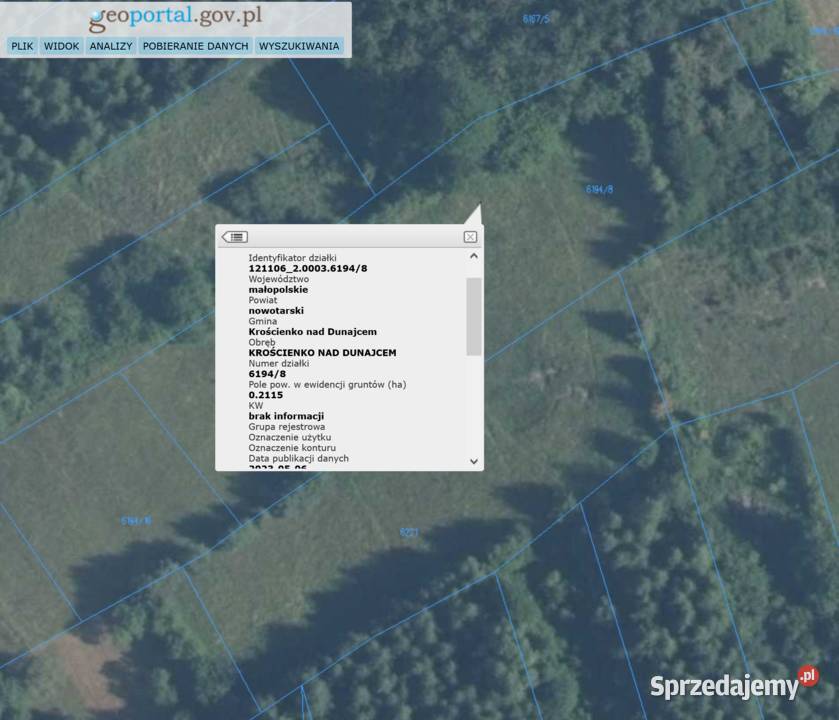This screenshot has height=720, width=839.
Task: Click the Sprzedajemy.pl watermark logo
Action: tap(733, 685)
